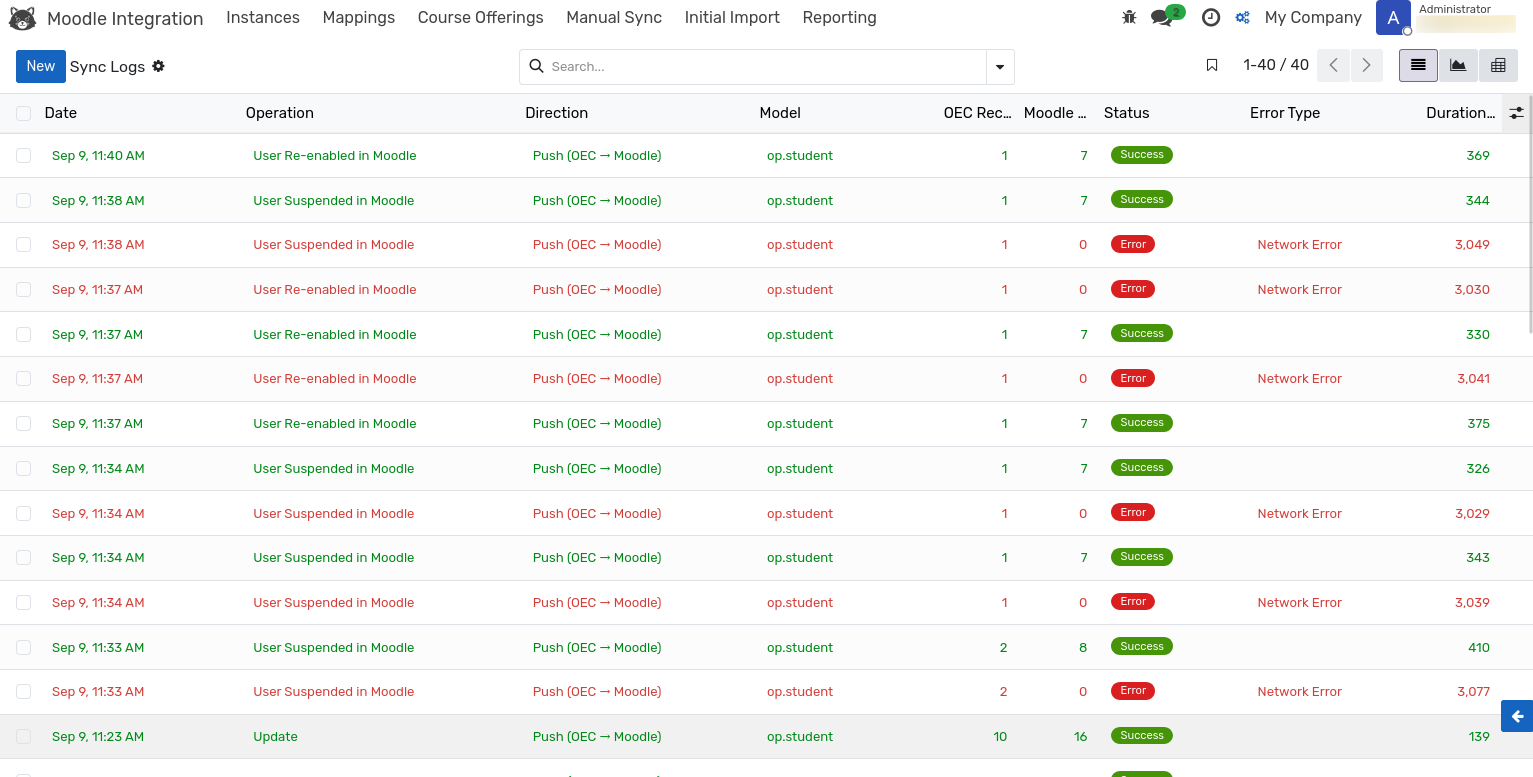Click the op.student cell in duration 326 row
Screen dimensions: 1533x777
(800, 468)
